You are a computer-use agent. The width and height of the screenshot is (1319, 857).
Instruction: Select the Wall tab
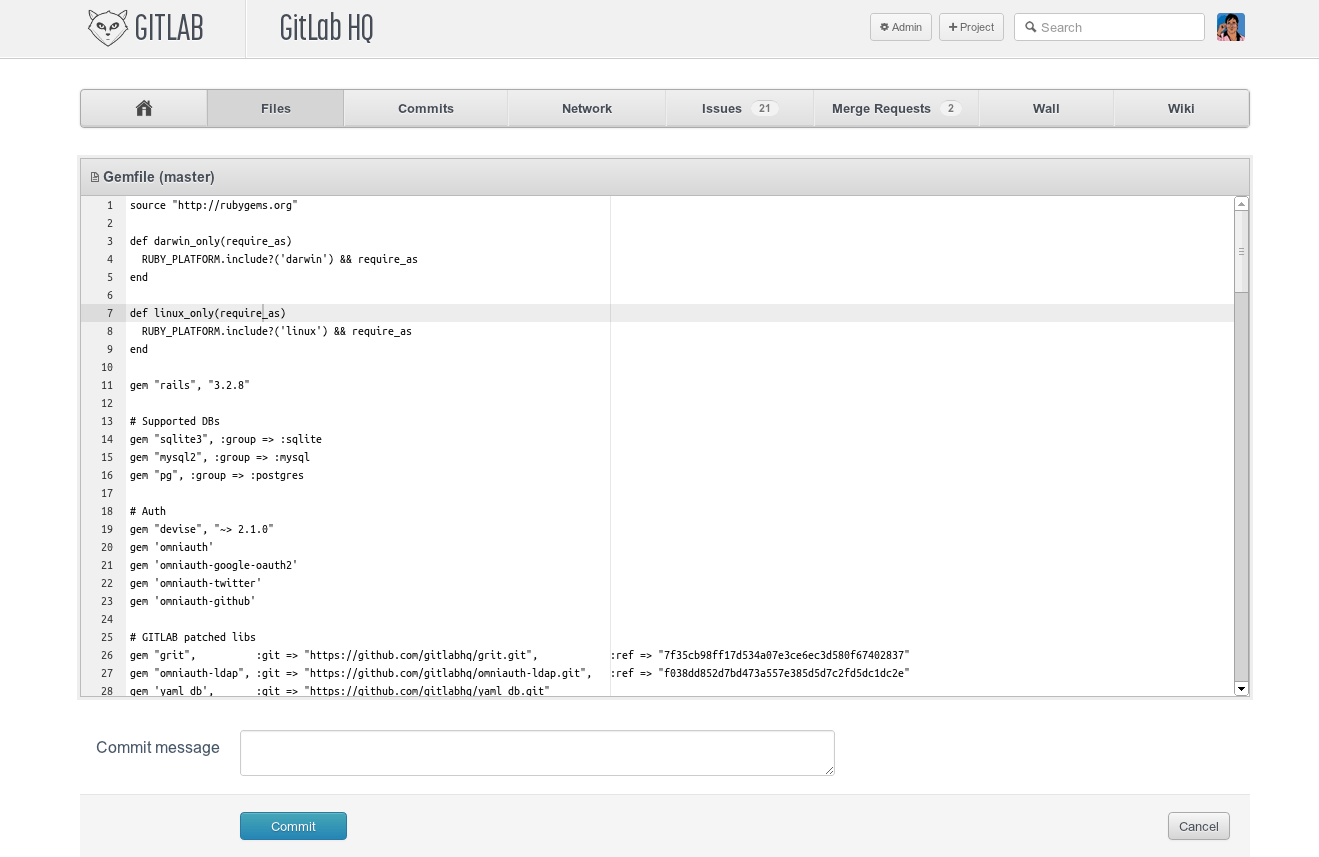pyautogui.click(x=1046, y=108)
